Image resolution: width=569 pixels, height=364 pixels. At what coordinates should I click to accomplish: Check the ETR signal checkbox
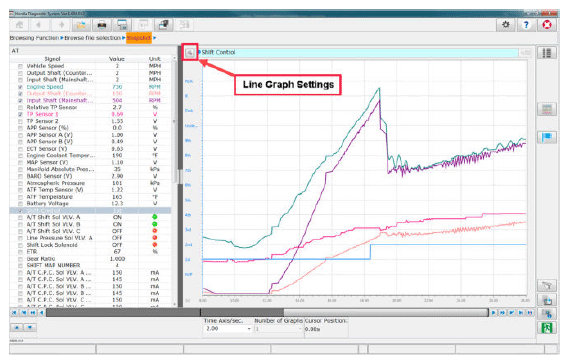point(20,252)
